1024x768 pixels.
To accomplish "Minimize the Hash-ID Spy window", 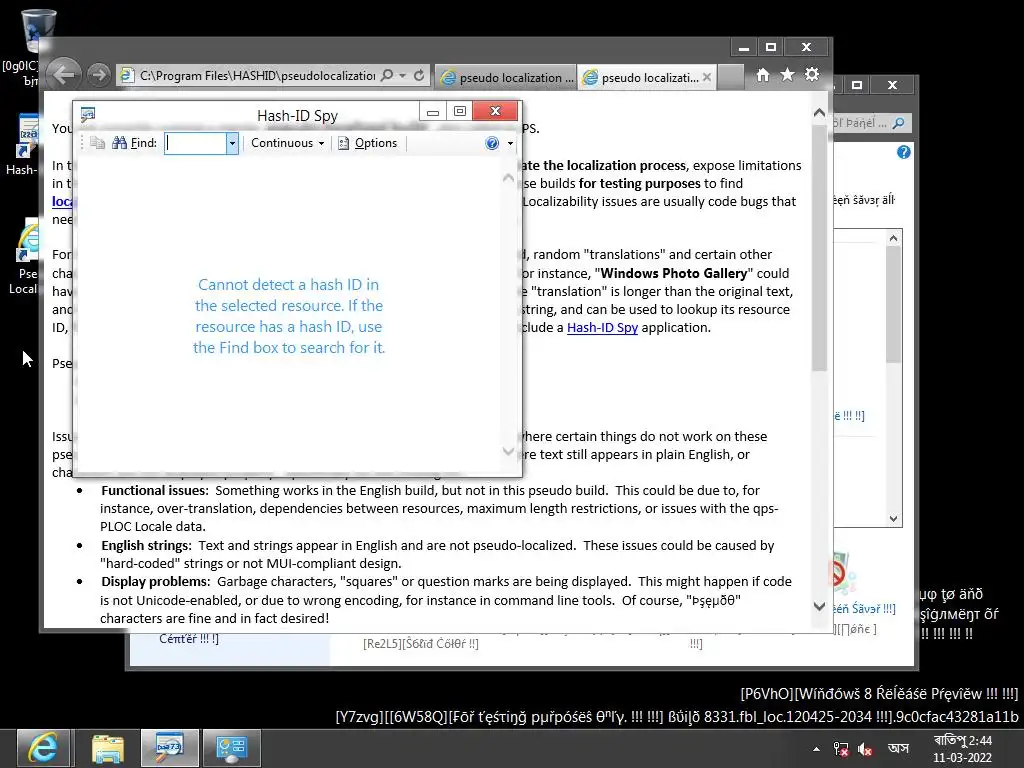I will point(432,112).
